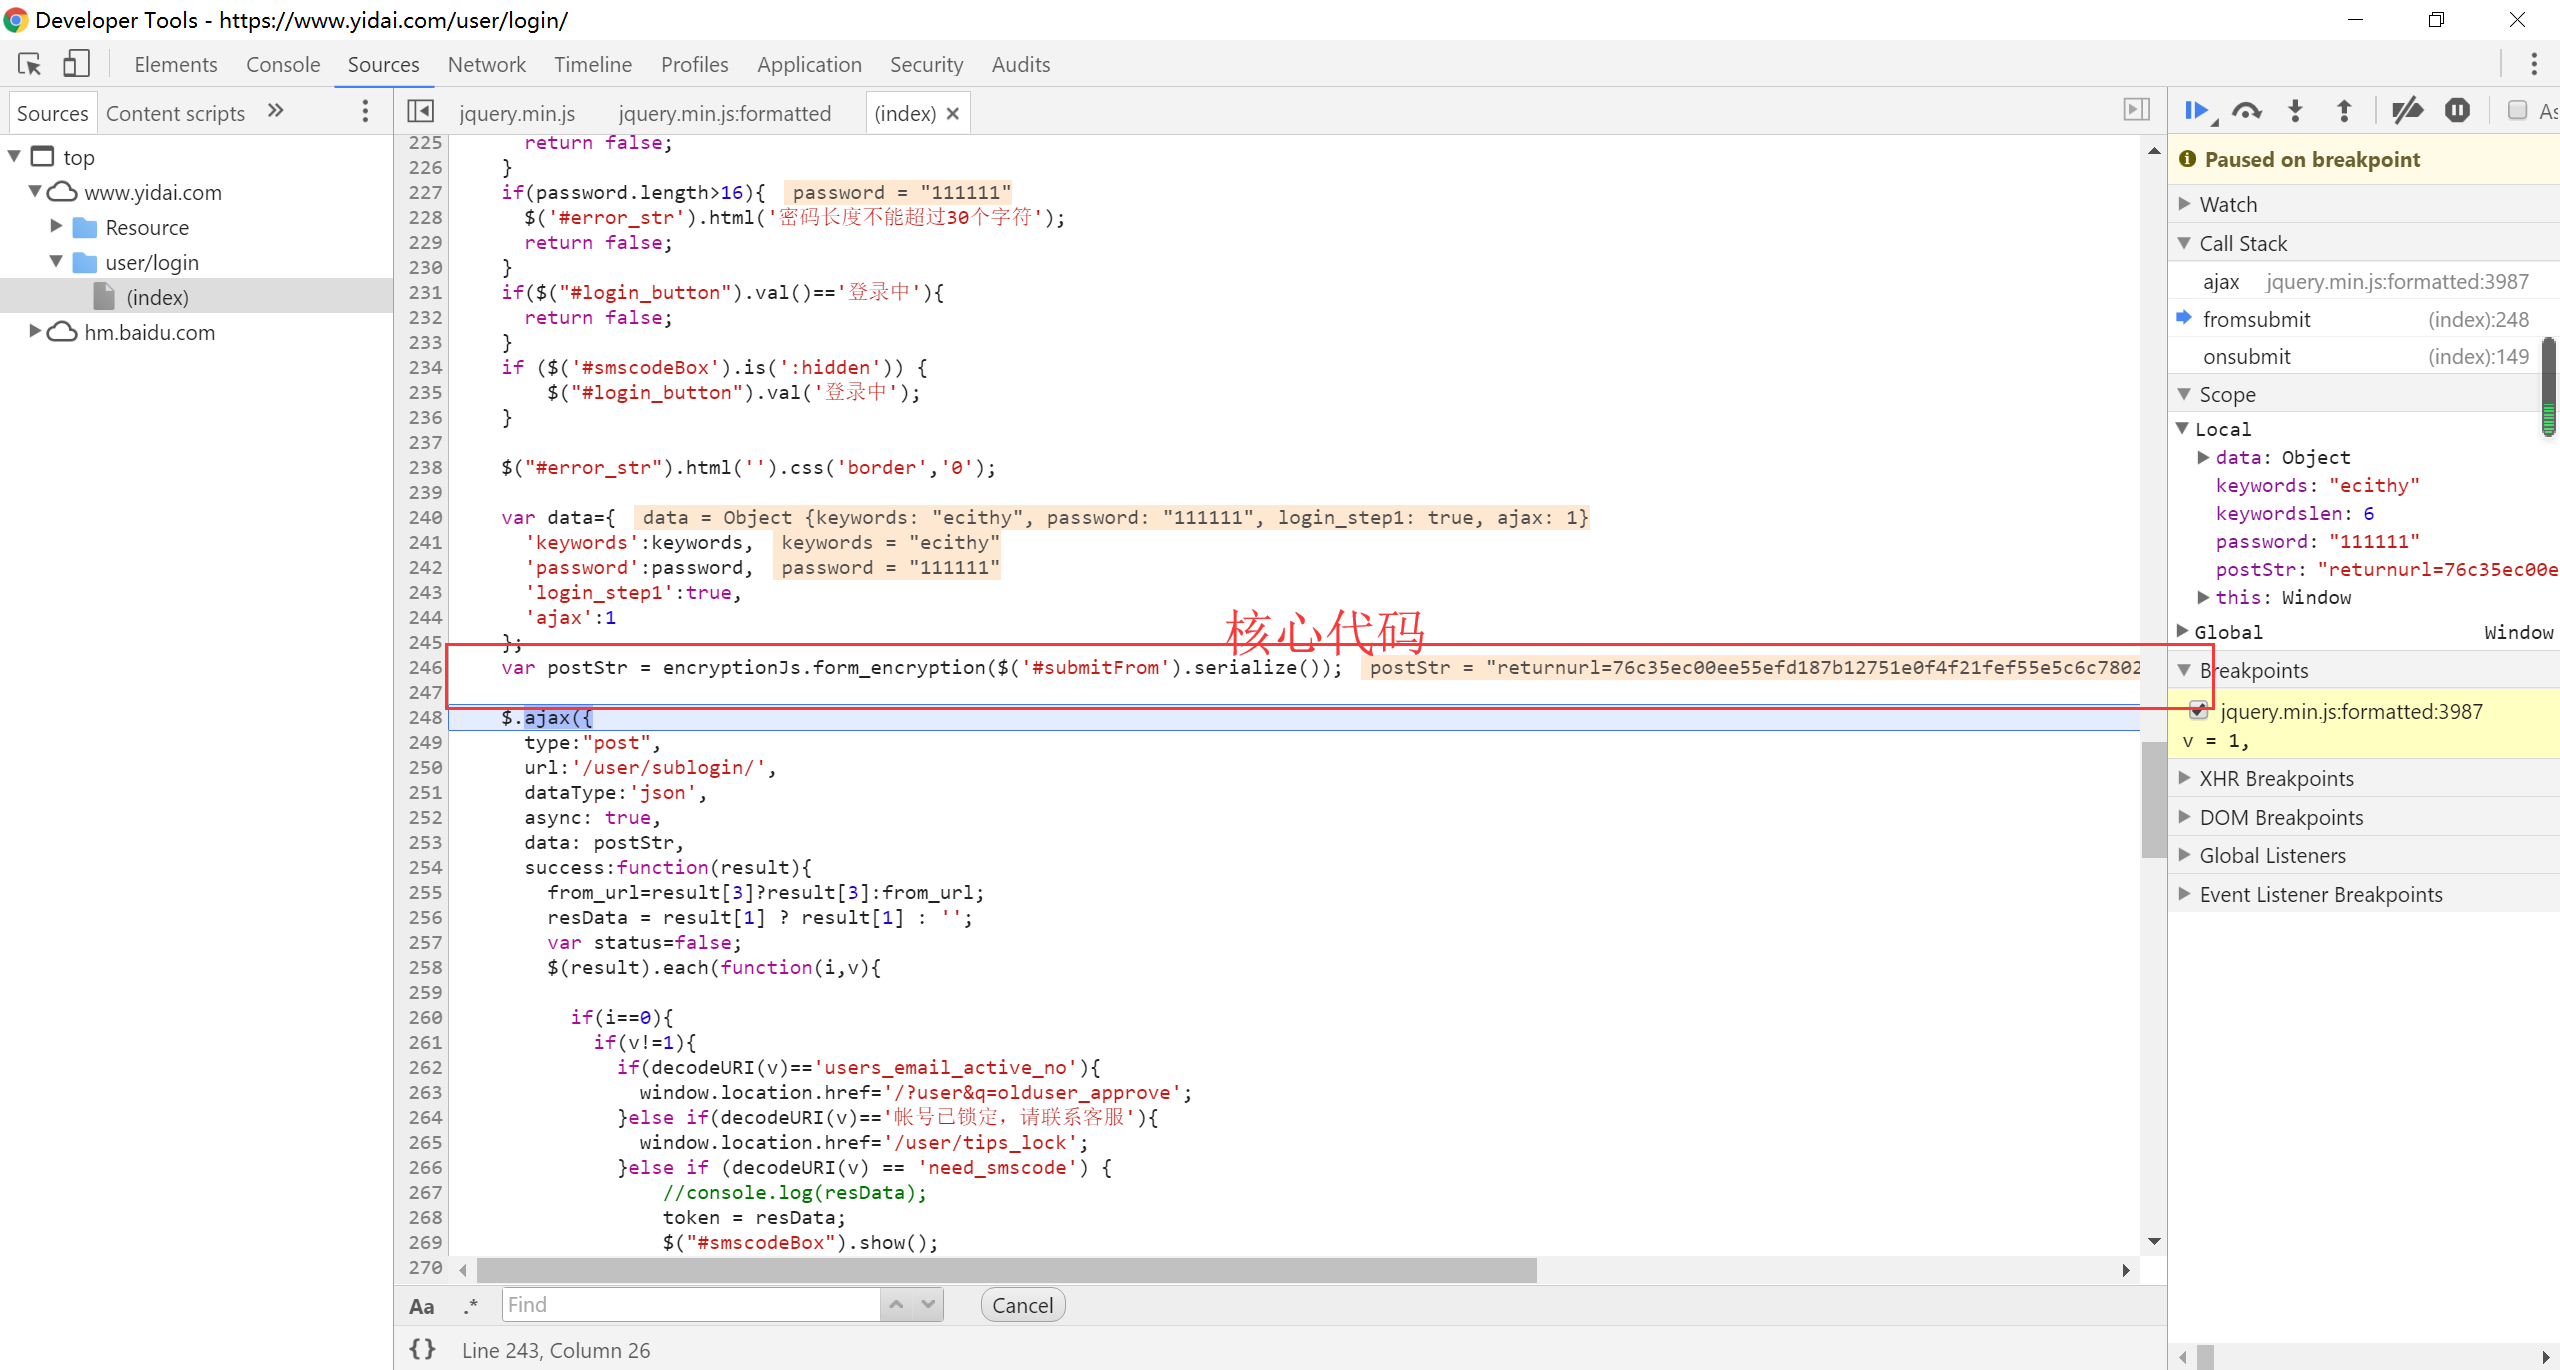Open jquery.min.js:formatted file tab

point(724,113)
